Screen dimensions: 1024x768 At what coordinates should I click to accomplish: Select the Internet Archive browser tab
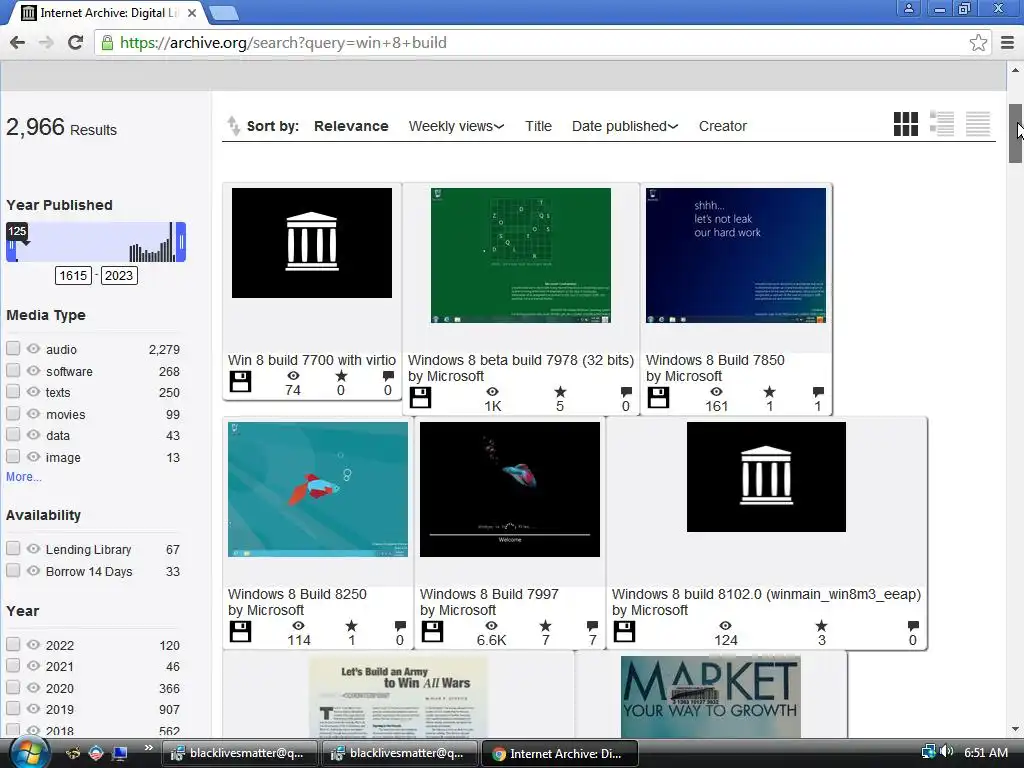[108, 12]
